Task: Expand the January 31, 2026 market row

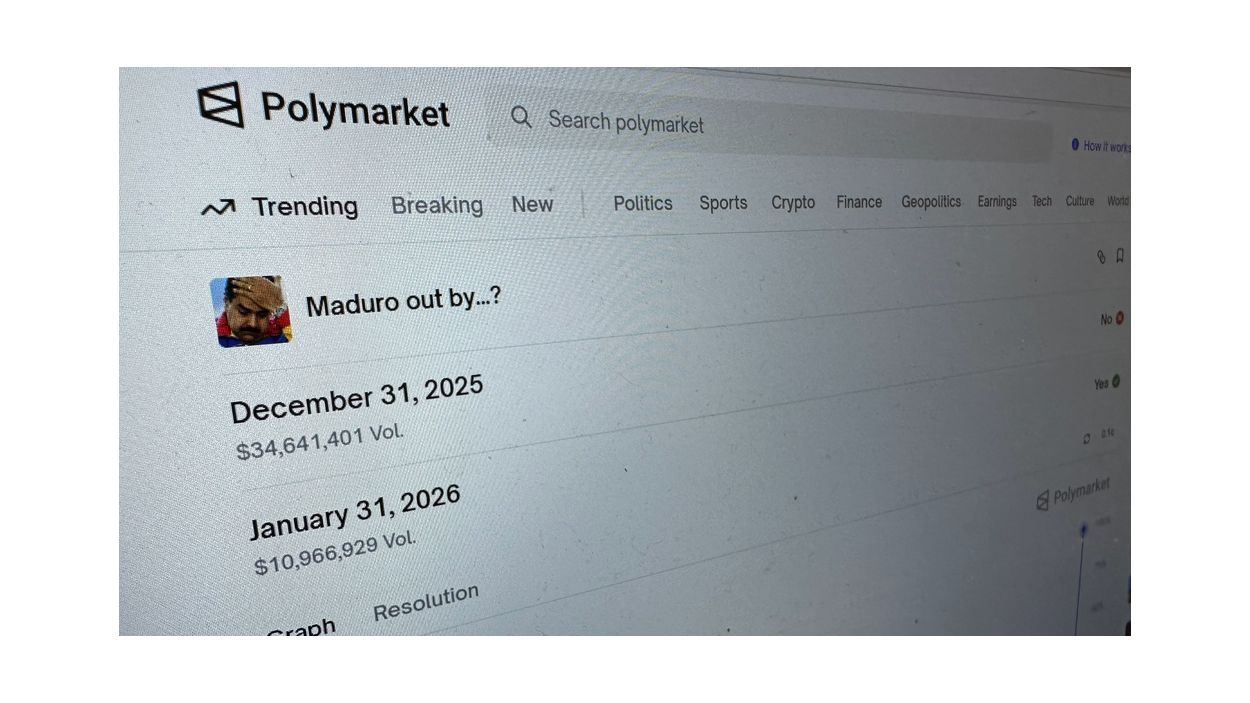Action: pos(355,510)
